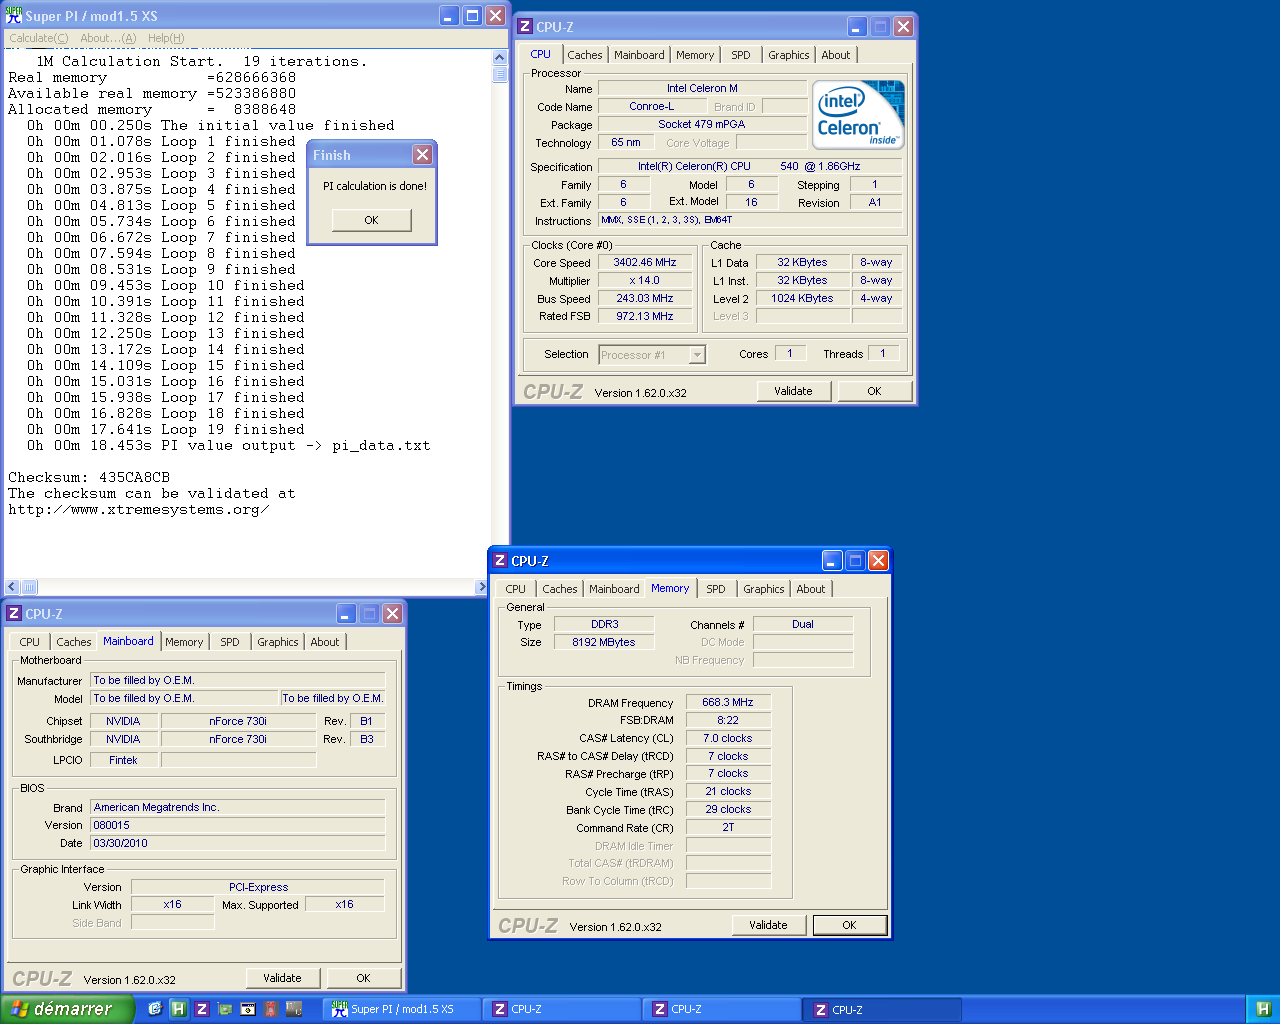Click the Z icon in the CPU-Z Memory window title bar
Screen dimensions: 1280x1024
pos(500,561)
